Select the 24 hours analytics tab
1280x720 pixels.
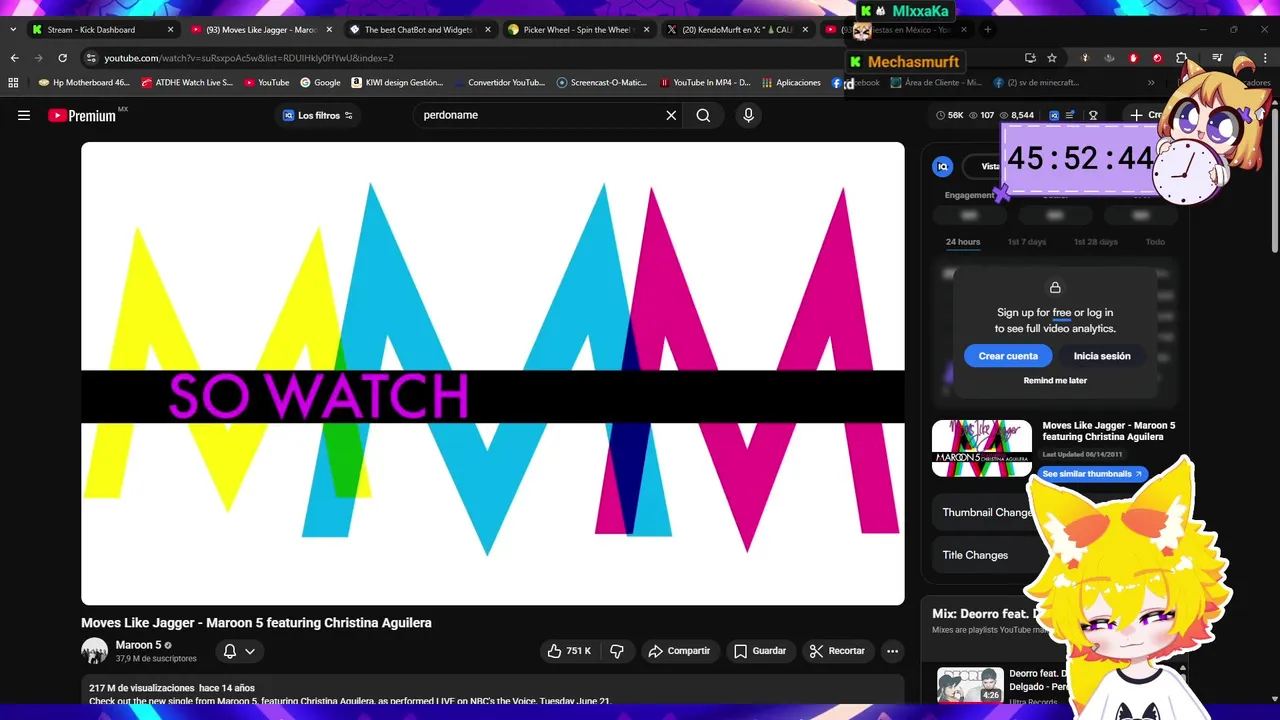pos(963,242)
